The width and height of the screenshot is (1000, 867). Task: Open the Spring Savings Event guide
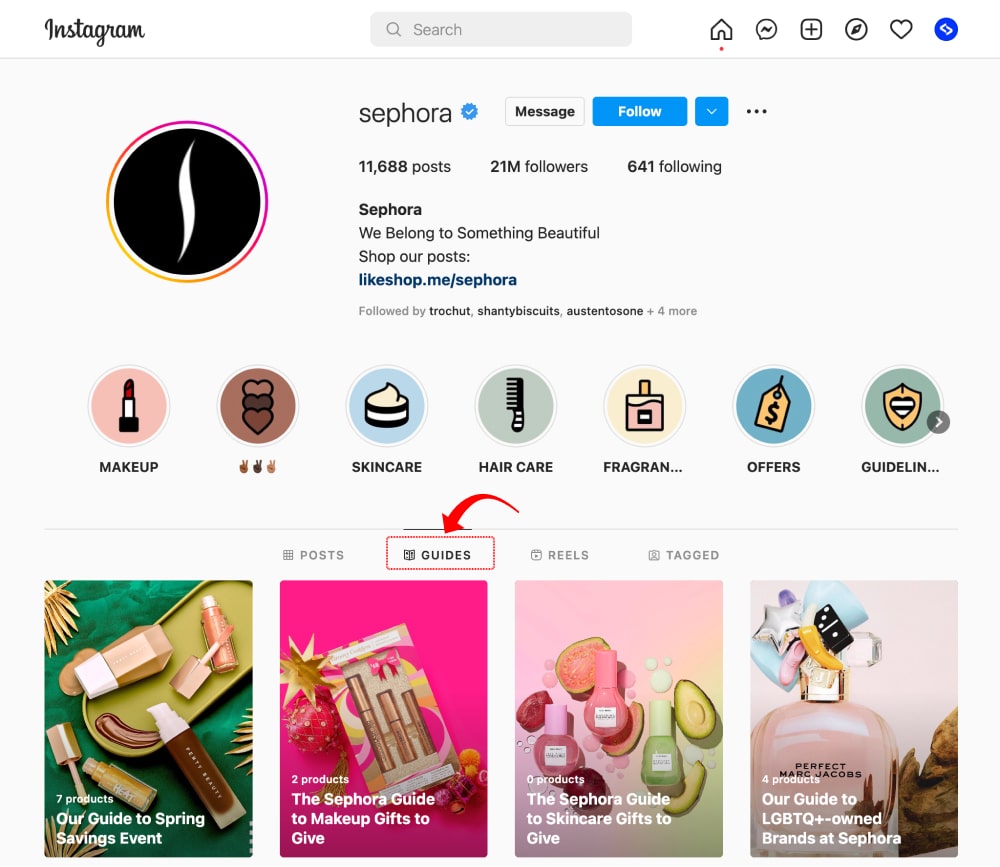click(x=148, y=718)
